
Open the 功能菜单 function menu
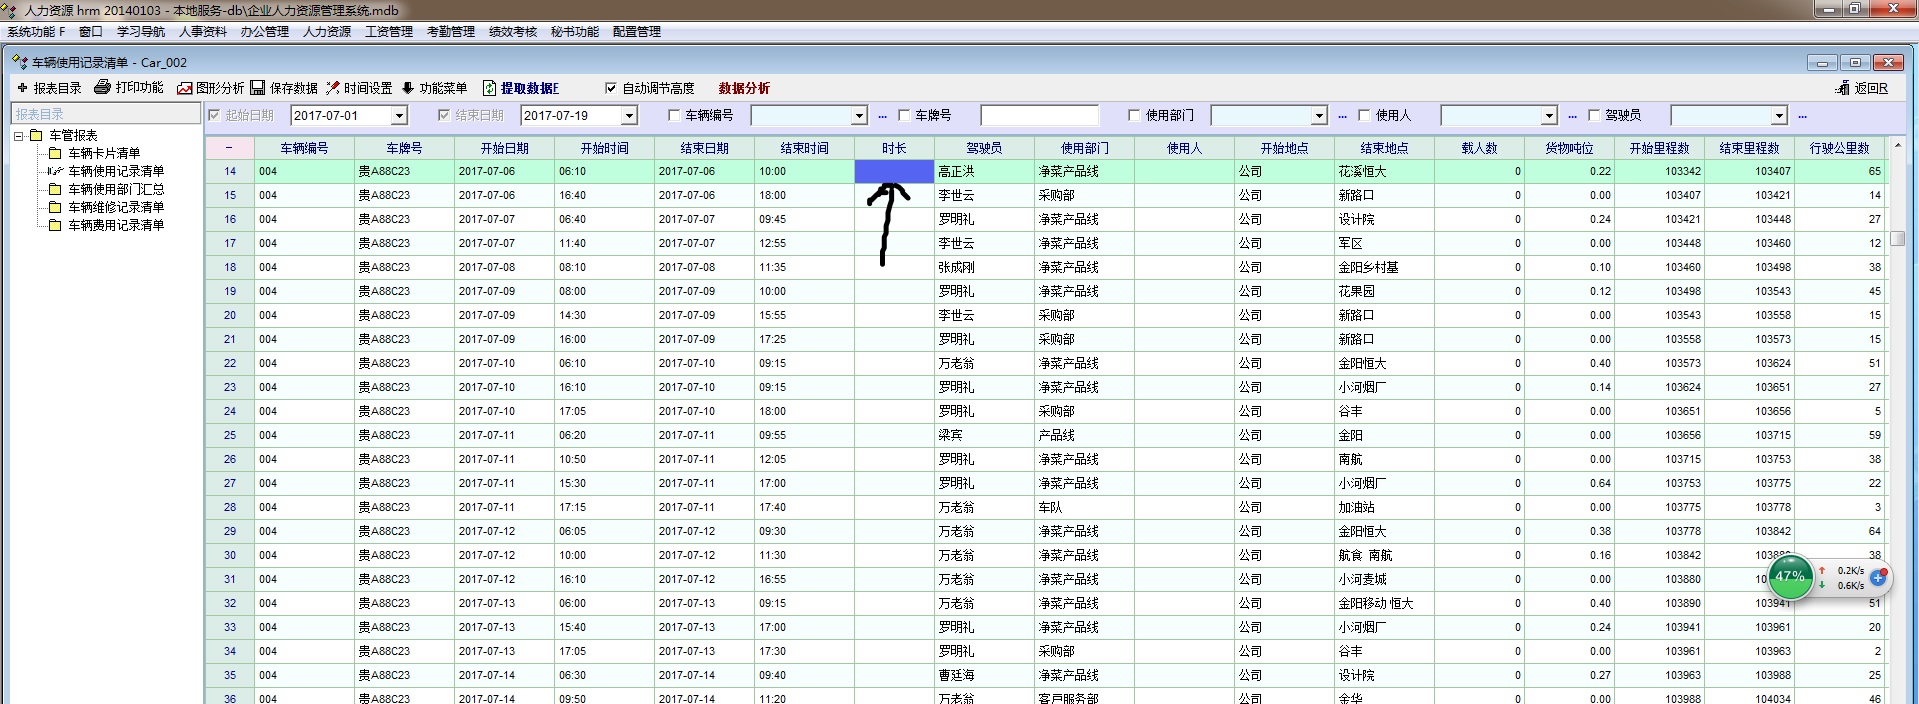408,88
